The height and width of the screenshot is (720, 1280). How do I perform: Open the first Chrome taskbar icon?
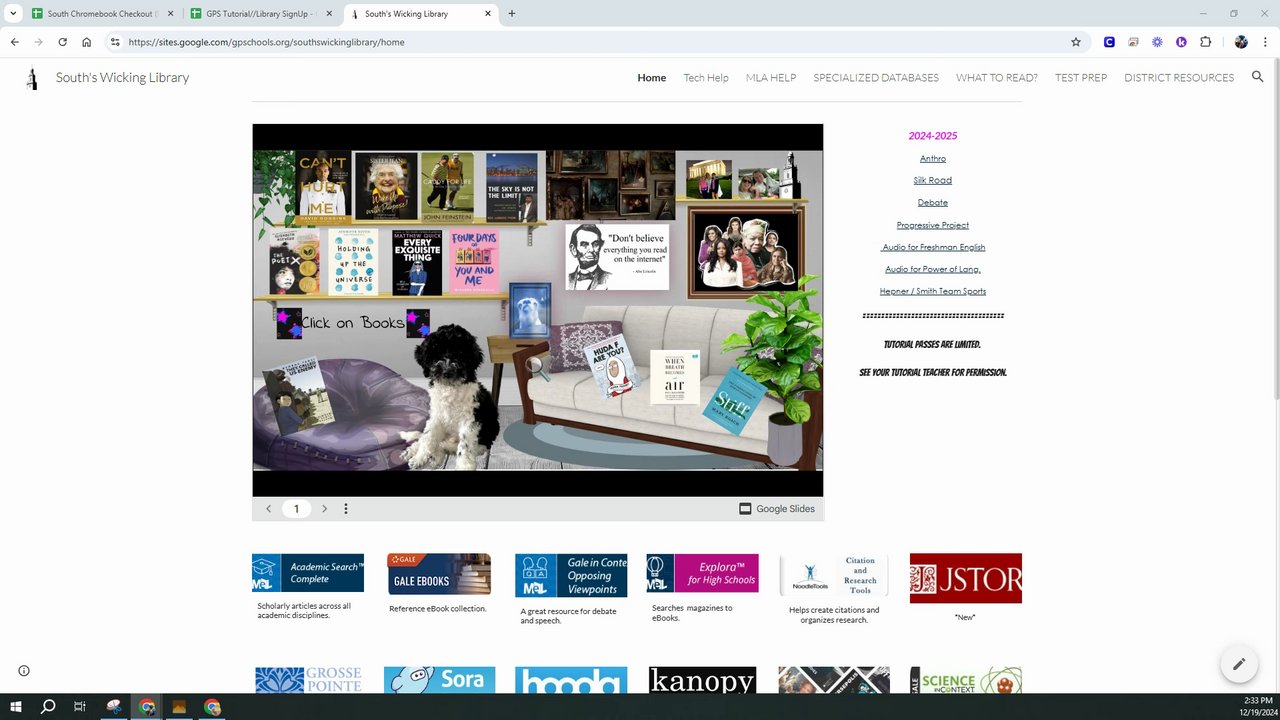coord(147,707)
